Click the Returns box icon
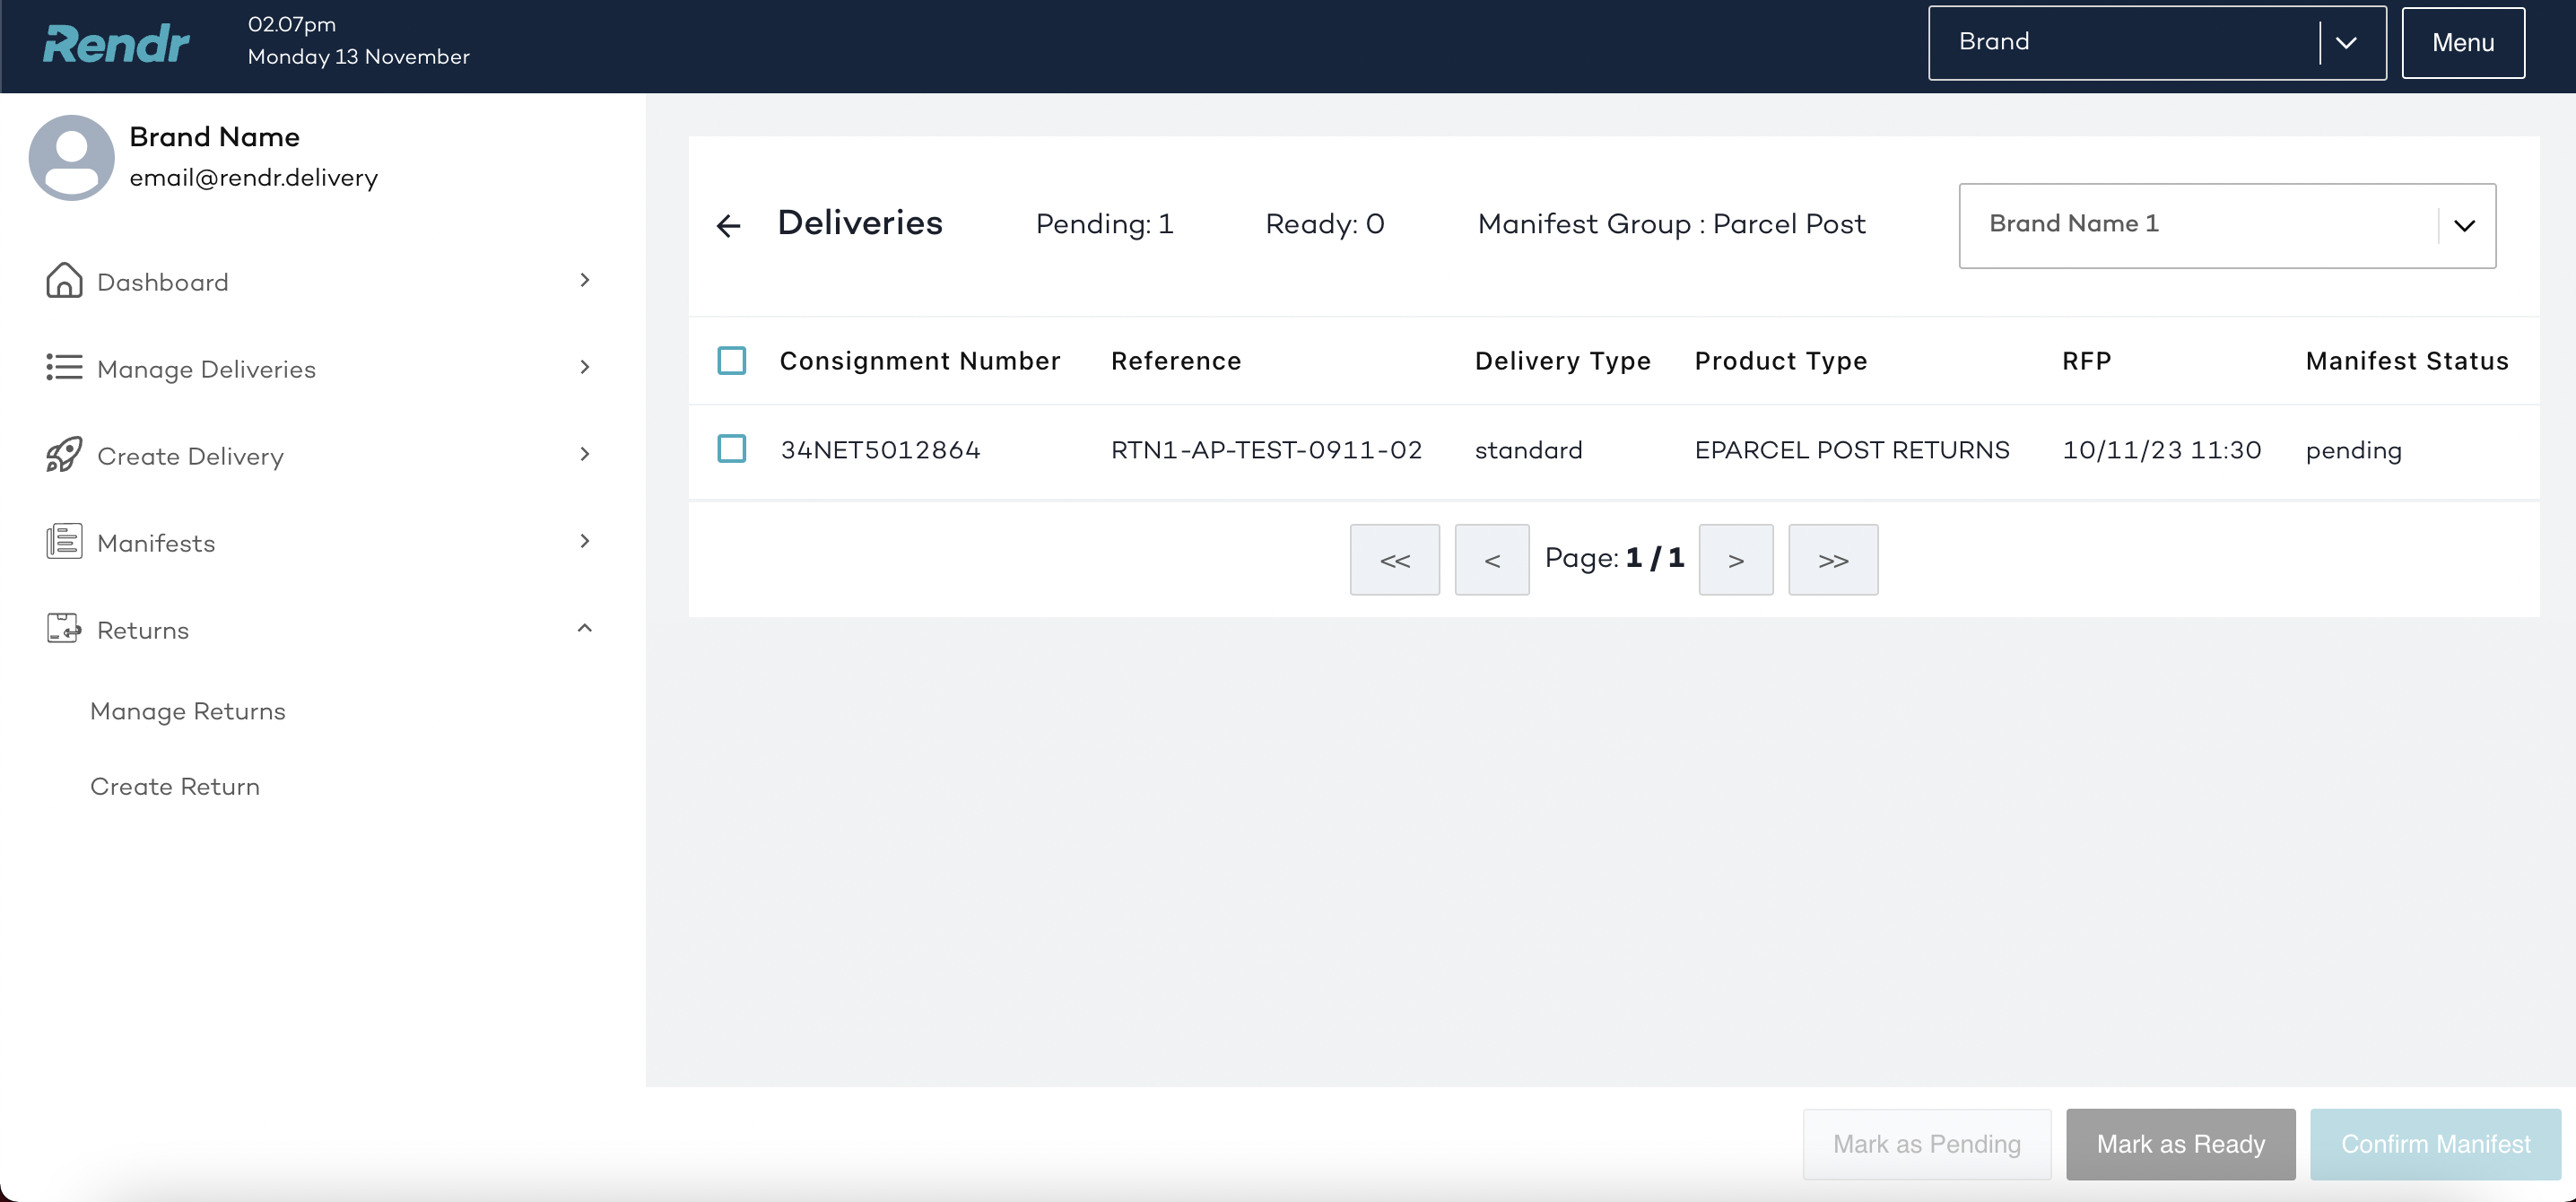 pos(64,628)
